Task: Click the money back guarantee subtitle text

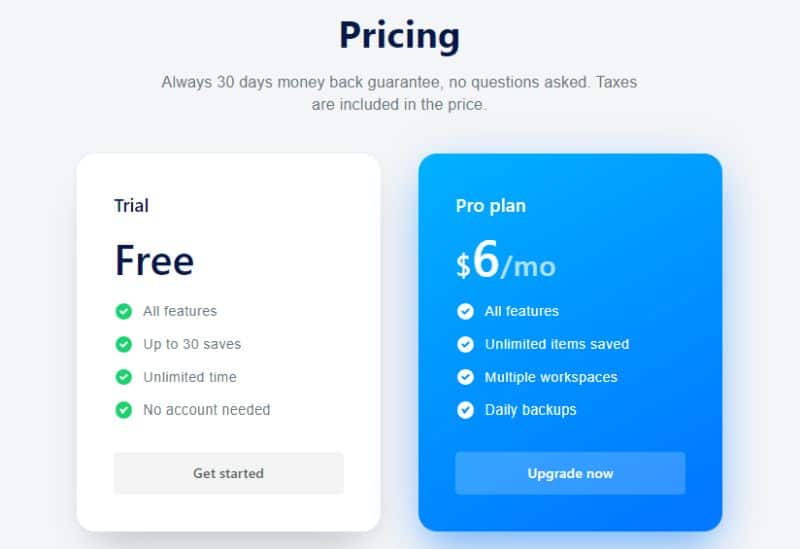Action: pyautogui.click(x=399, y=93)
